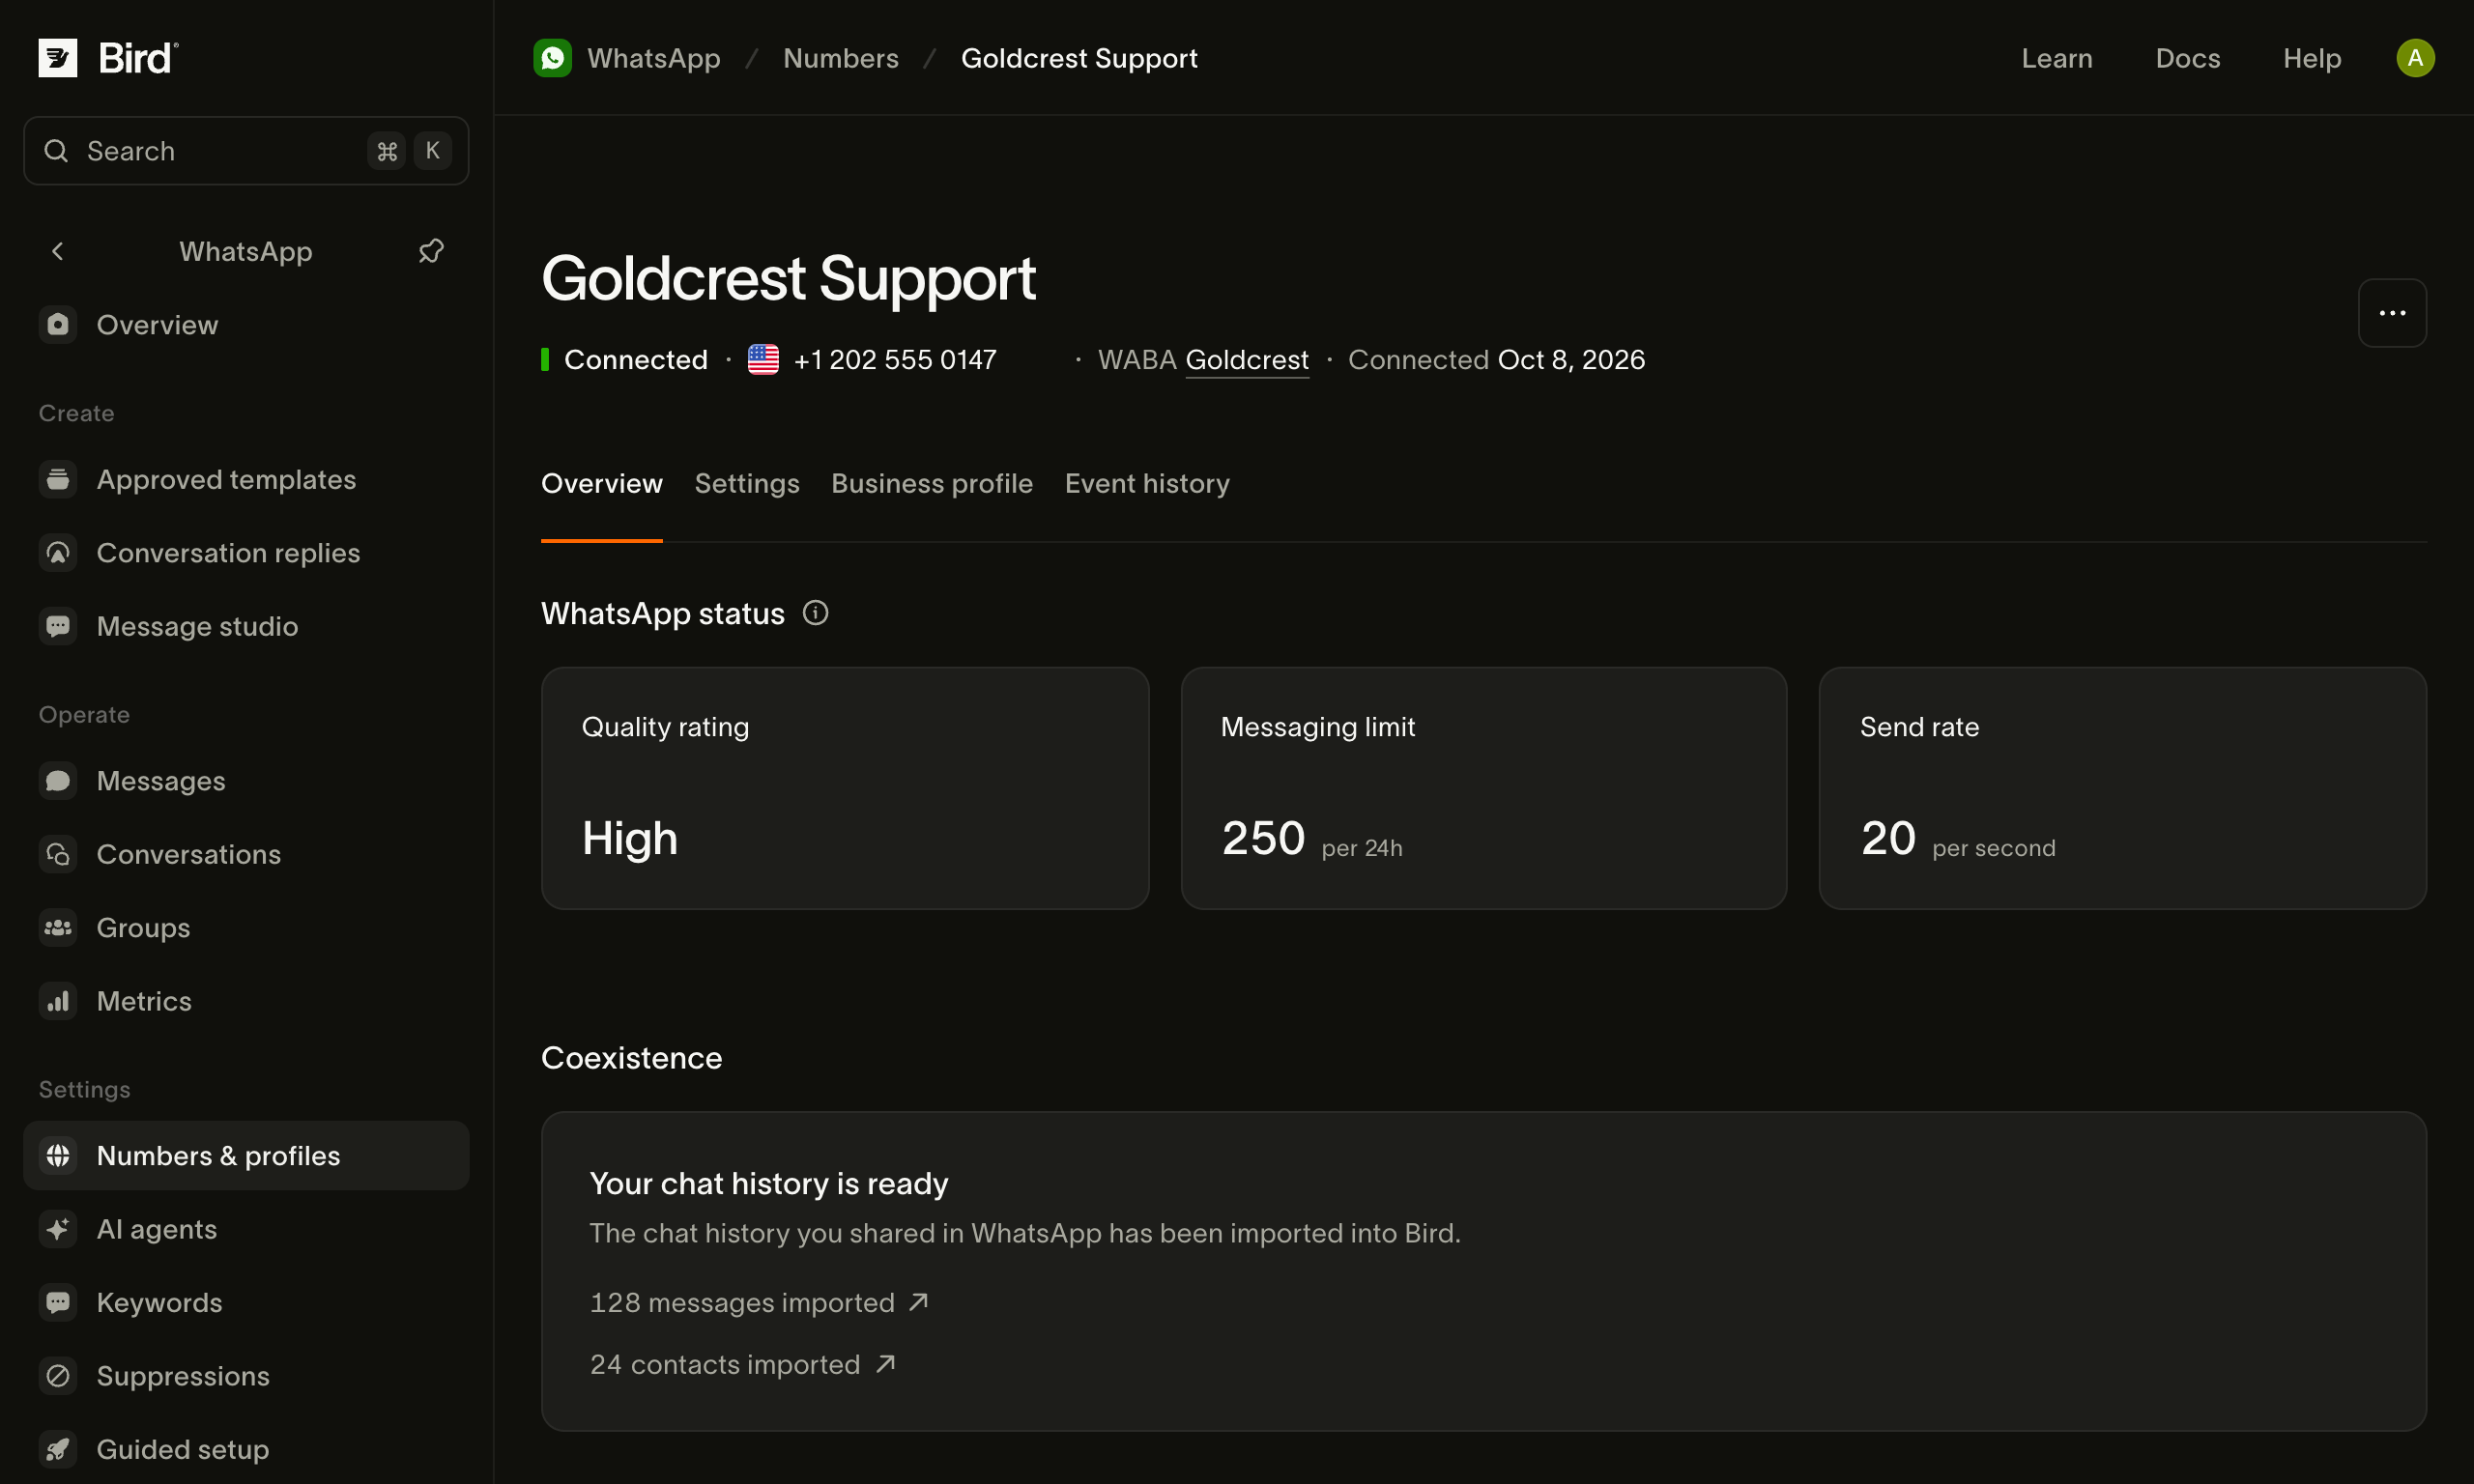Click the pin icon next to WhatsApp
This screenshot has width=2474, height=1484.
click(x=431, y=251)
